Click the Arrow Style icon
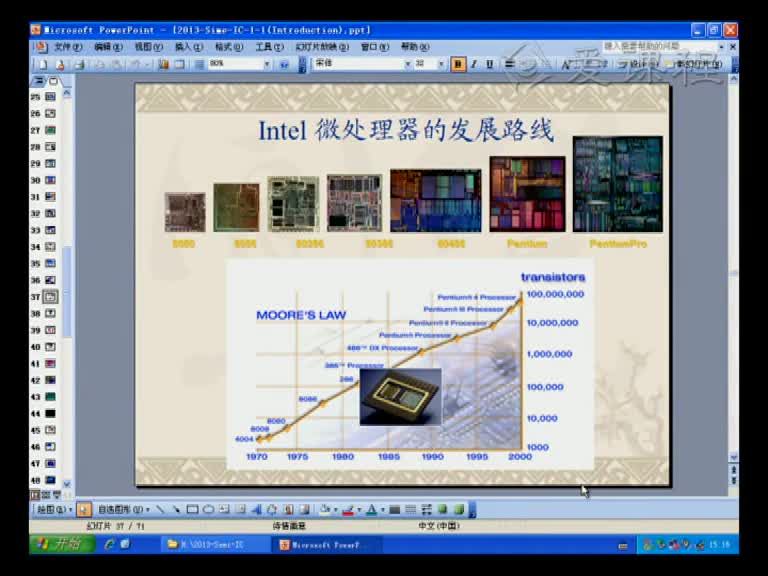This screenshot has height=576, width=768. point(427,509)
